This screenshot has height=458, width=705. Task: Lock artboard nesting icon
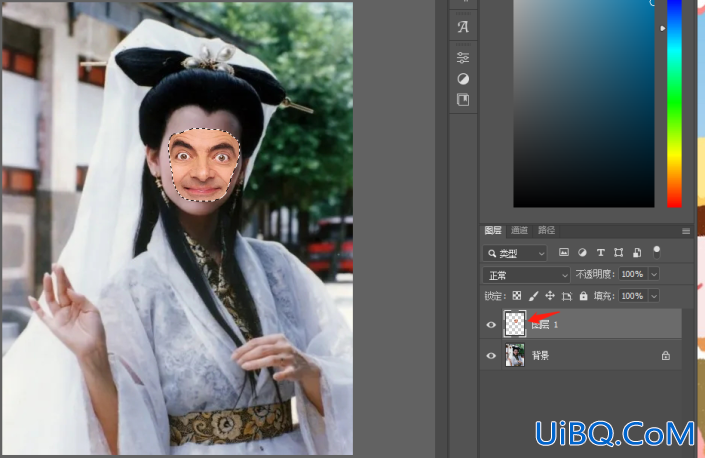point(567,296)
